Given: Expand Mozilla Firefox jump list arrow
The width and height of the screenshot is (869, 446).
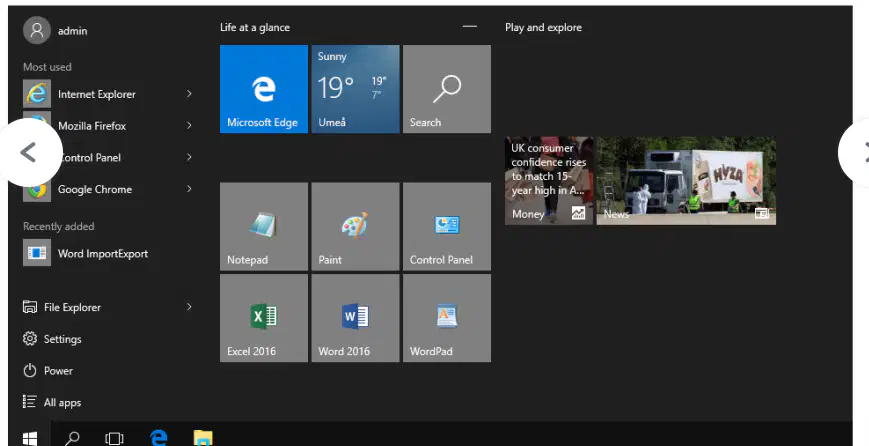Looking at the screenshot, I should pos(189,126).
